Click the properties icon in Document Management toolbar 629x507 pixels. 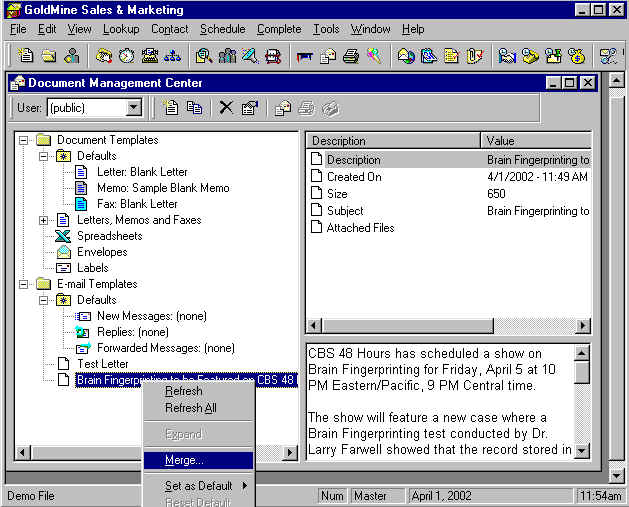(x=250, y=108)
